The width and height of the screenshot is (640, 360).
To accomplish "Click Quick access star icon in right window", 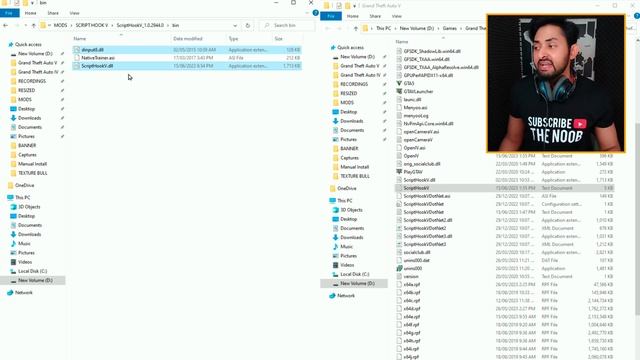I will click(333, 47).
